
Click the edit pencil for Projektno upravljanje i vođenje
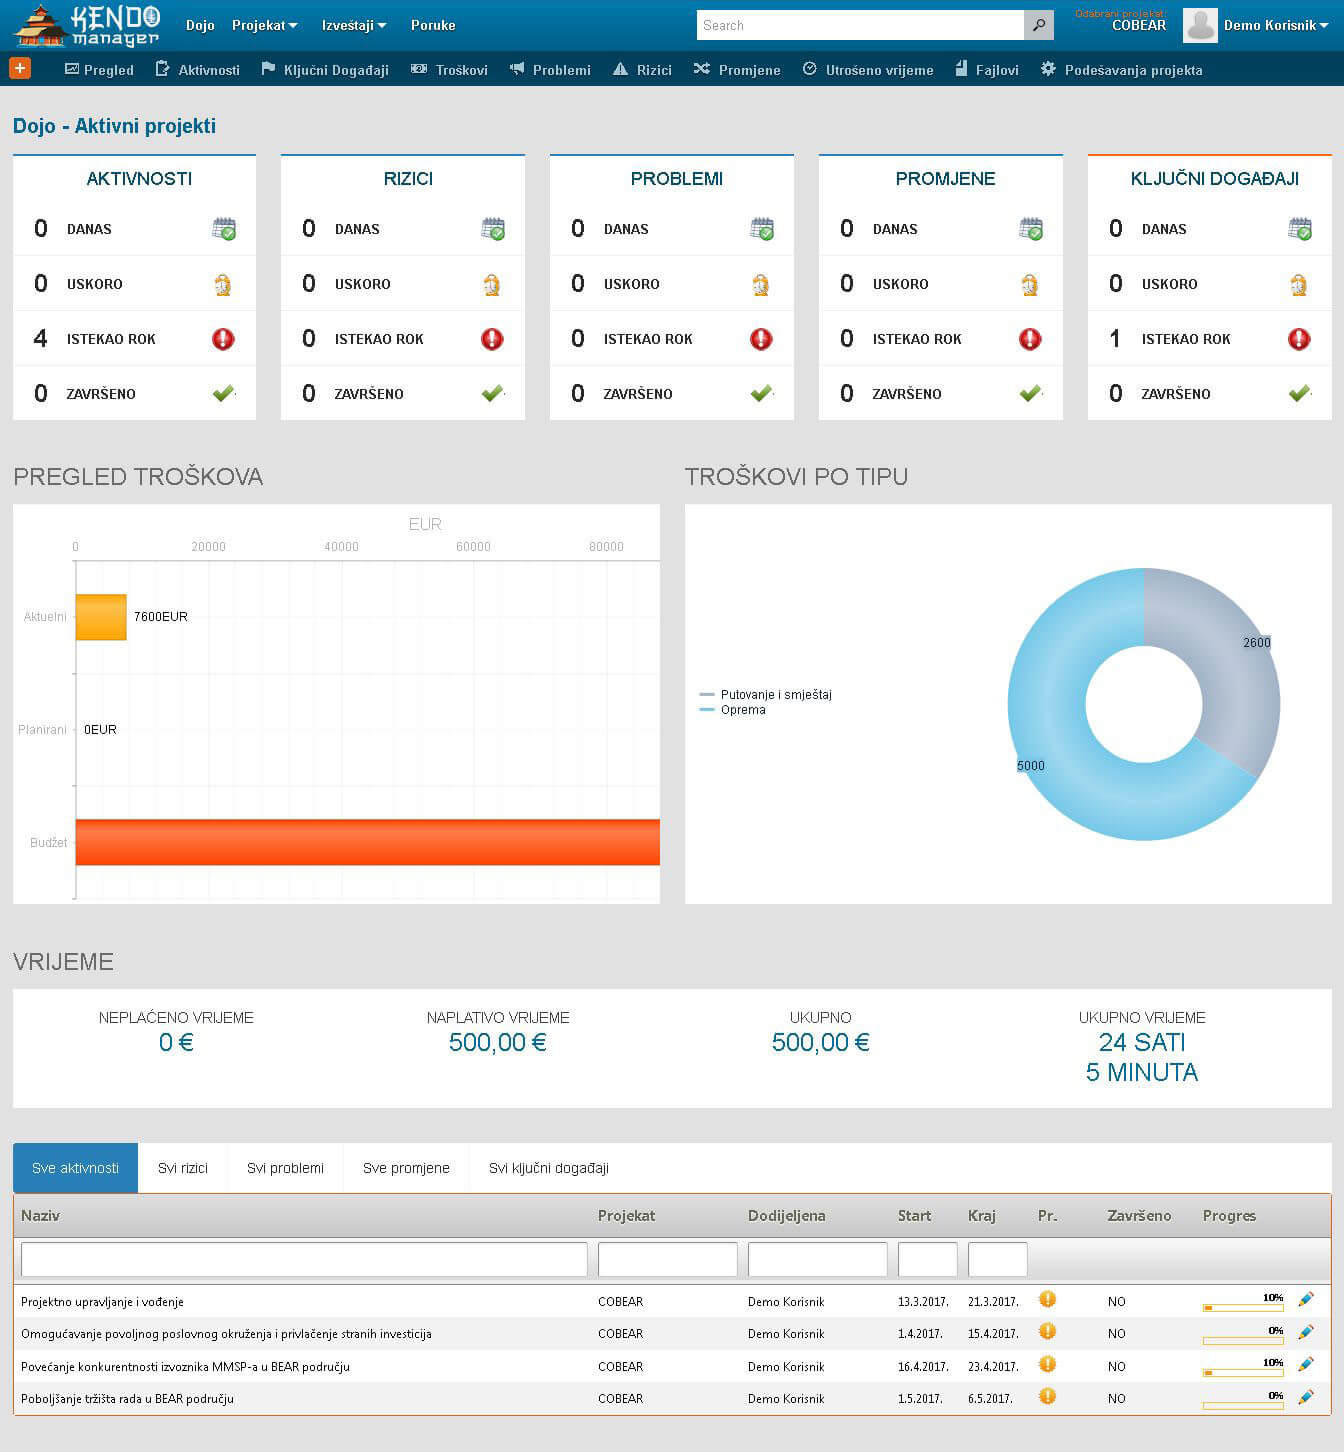pyautogui.click(x=1306, y=1300)
